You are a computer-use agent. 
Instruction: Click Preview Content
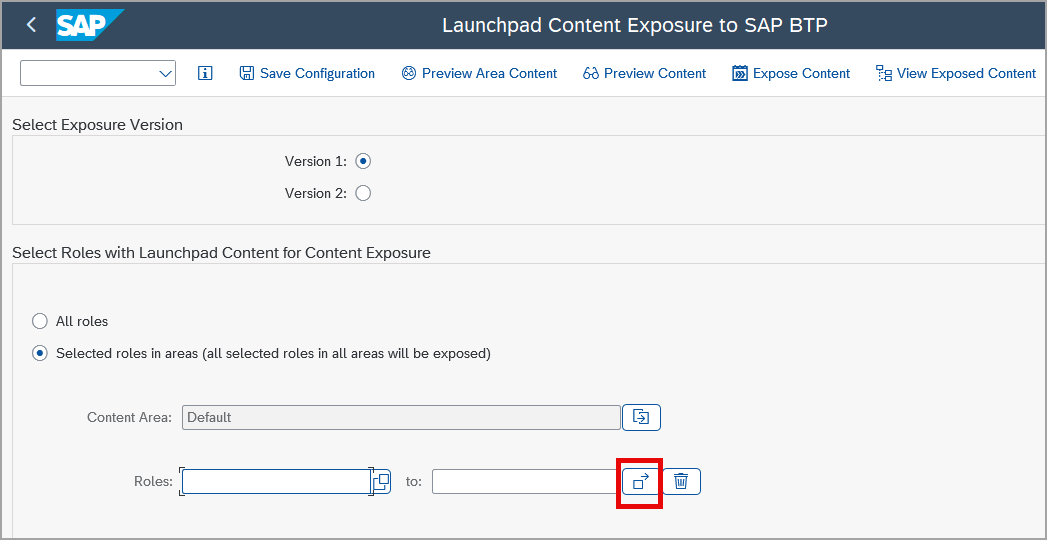pos(644,73)
